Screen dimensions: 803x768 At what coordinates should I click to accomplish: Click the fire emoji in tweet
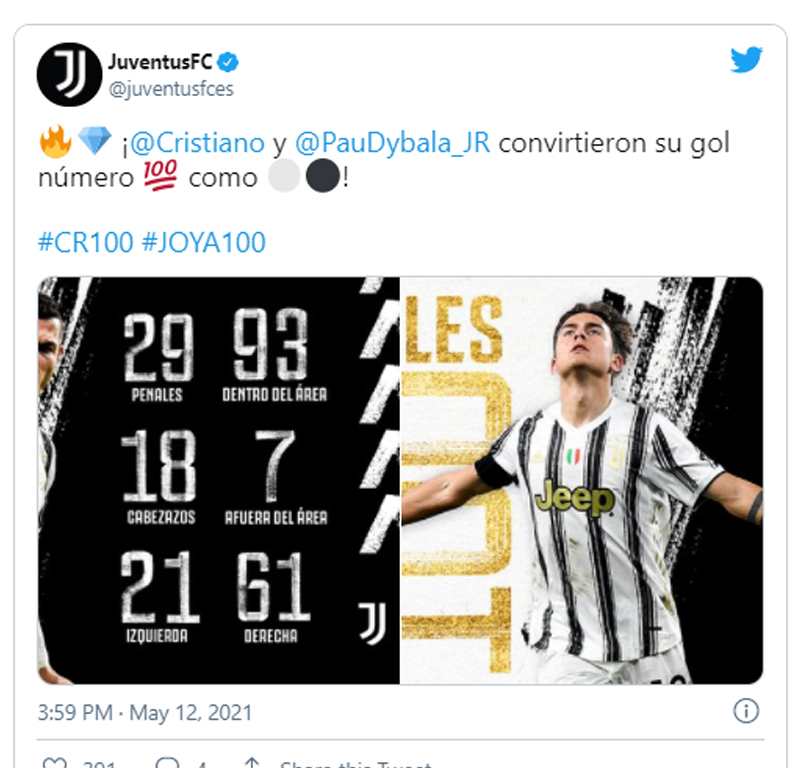(x=55, y=141)
